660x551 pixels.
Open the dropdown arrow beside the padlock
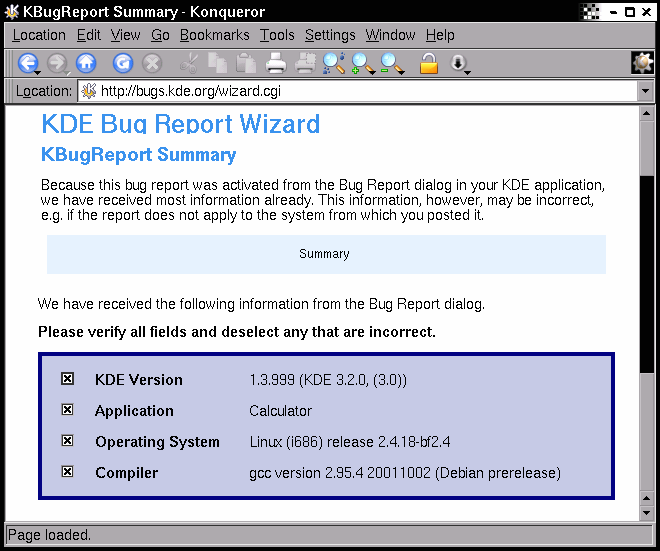(x=459, y=65)
